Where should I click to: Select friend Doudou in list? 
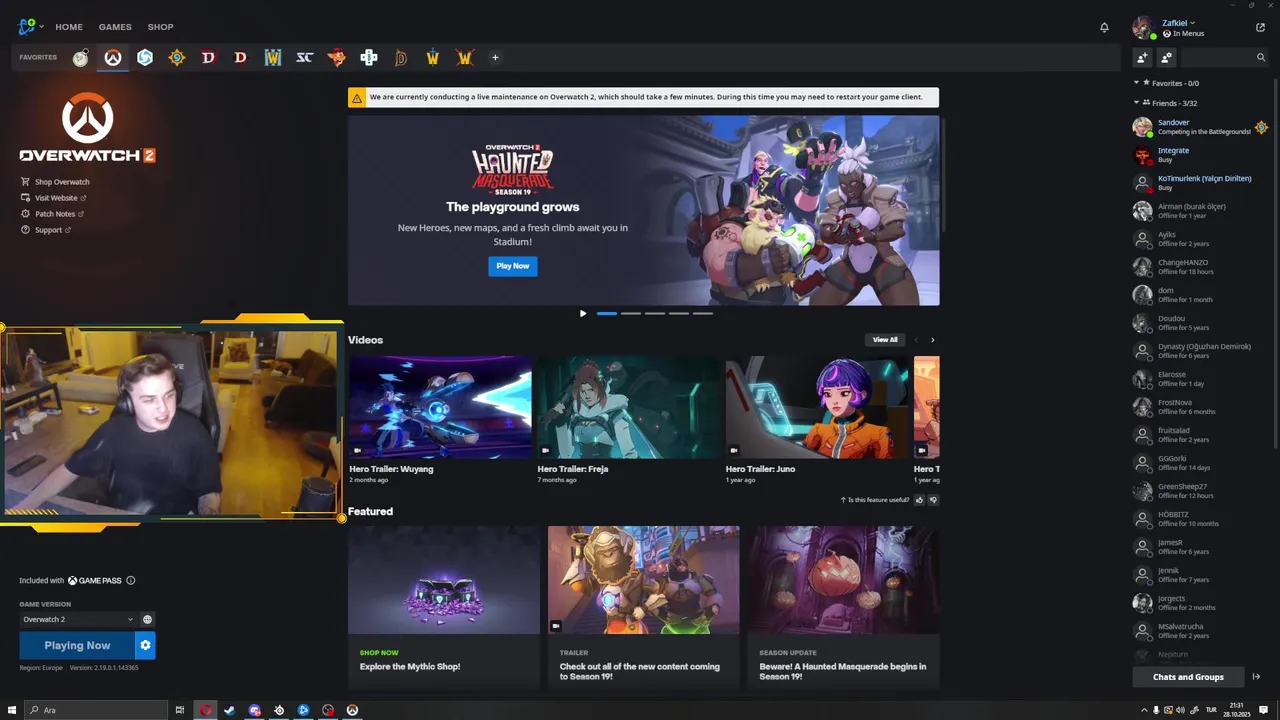click(x=1200, y=323)
